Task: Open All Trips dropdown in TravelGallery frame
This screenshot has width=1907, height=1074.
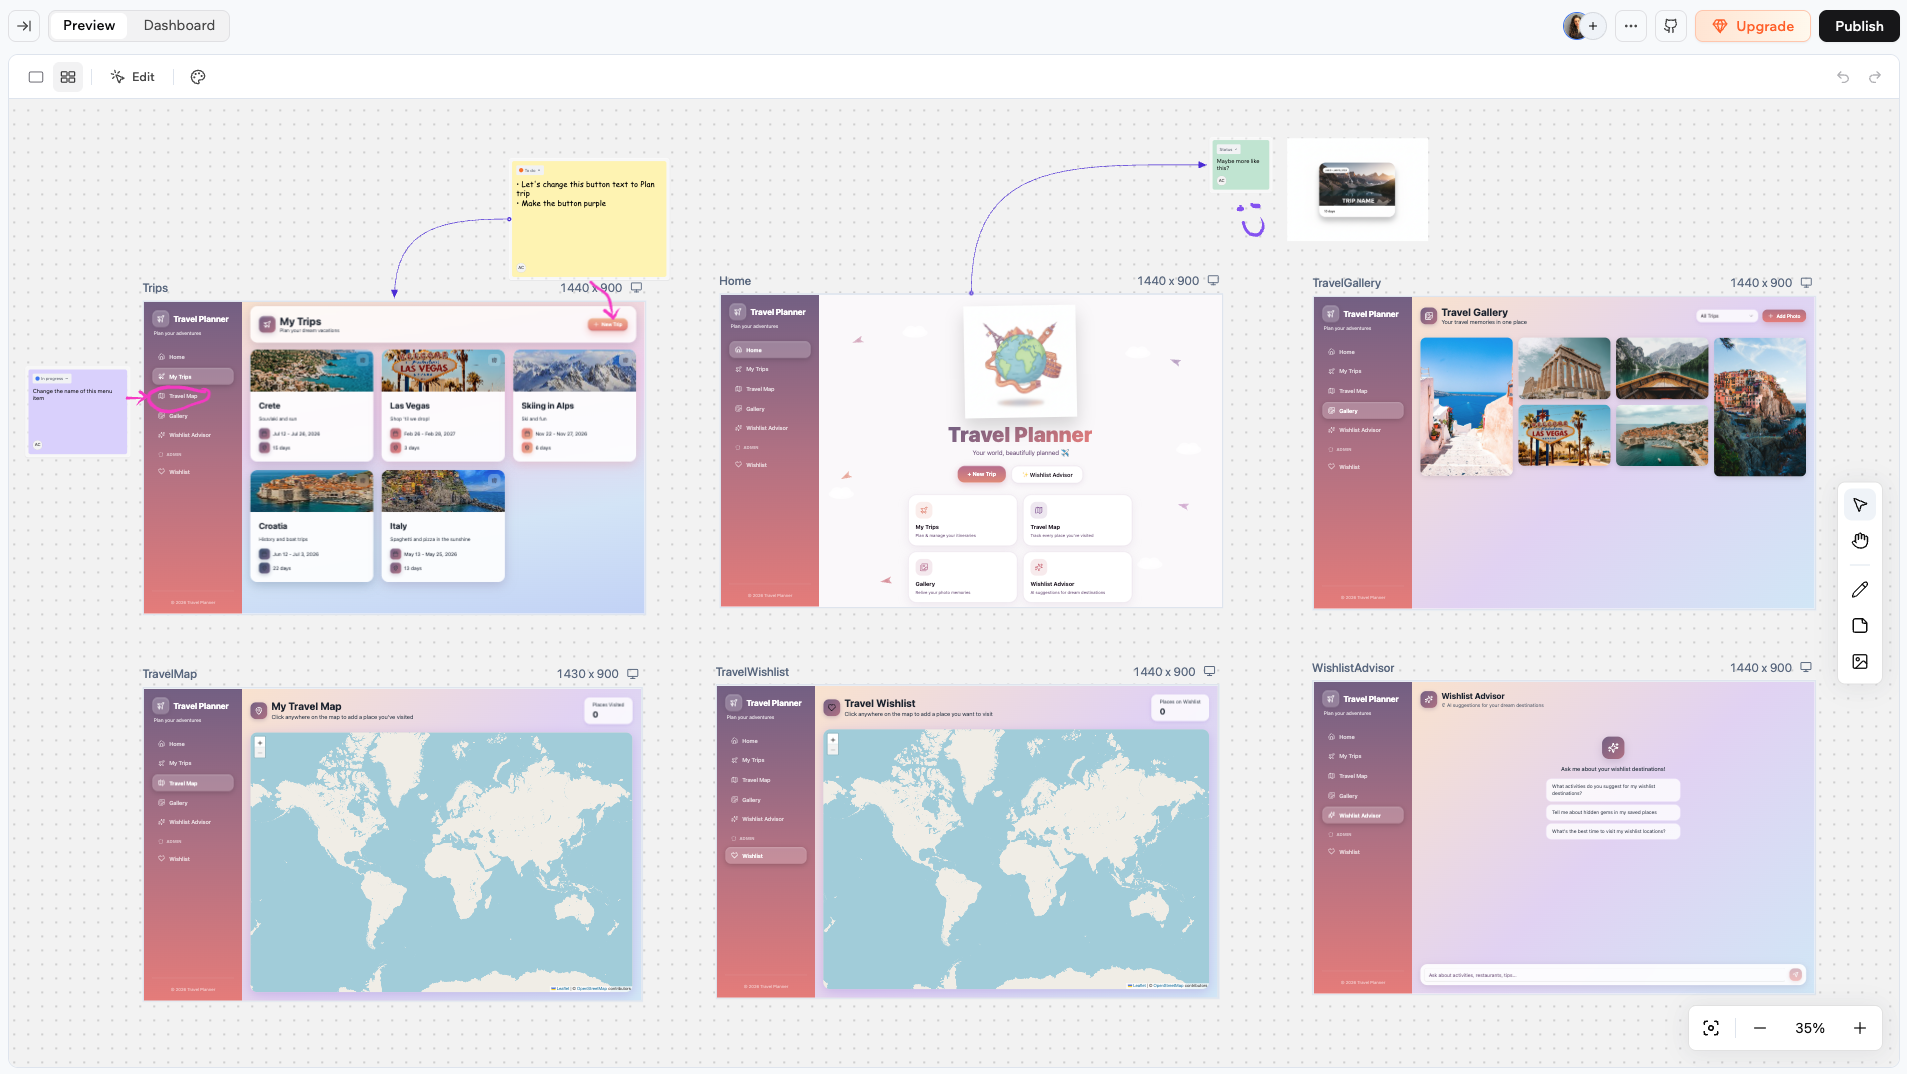Action: [x=1726, y=316]
